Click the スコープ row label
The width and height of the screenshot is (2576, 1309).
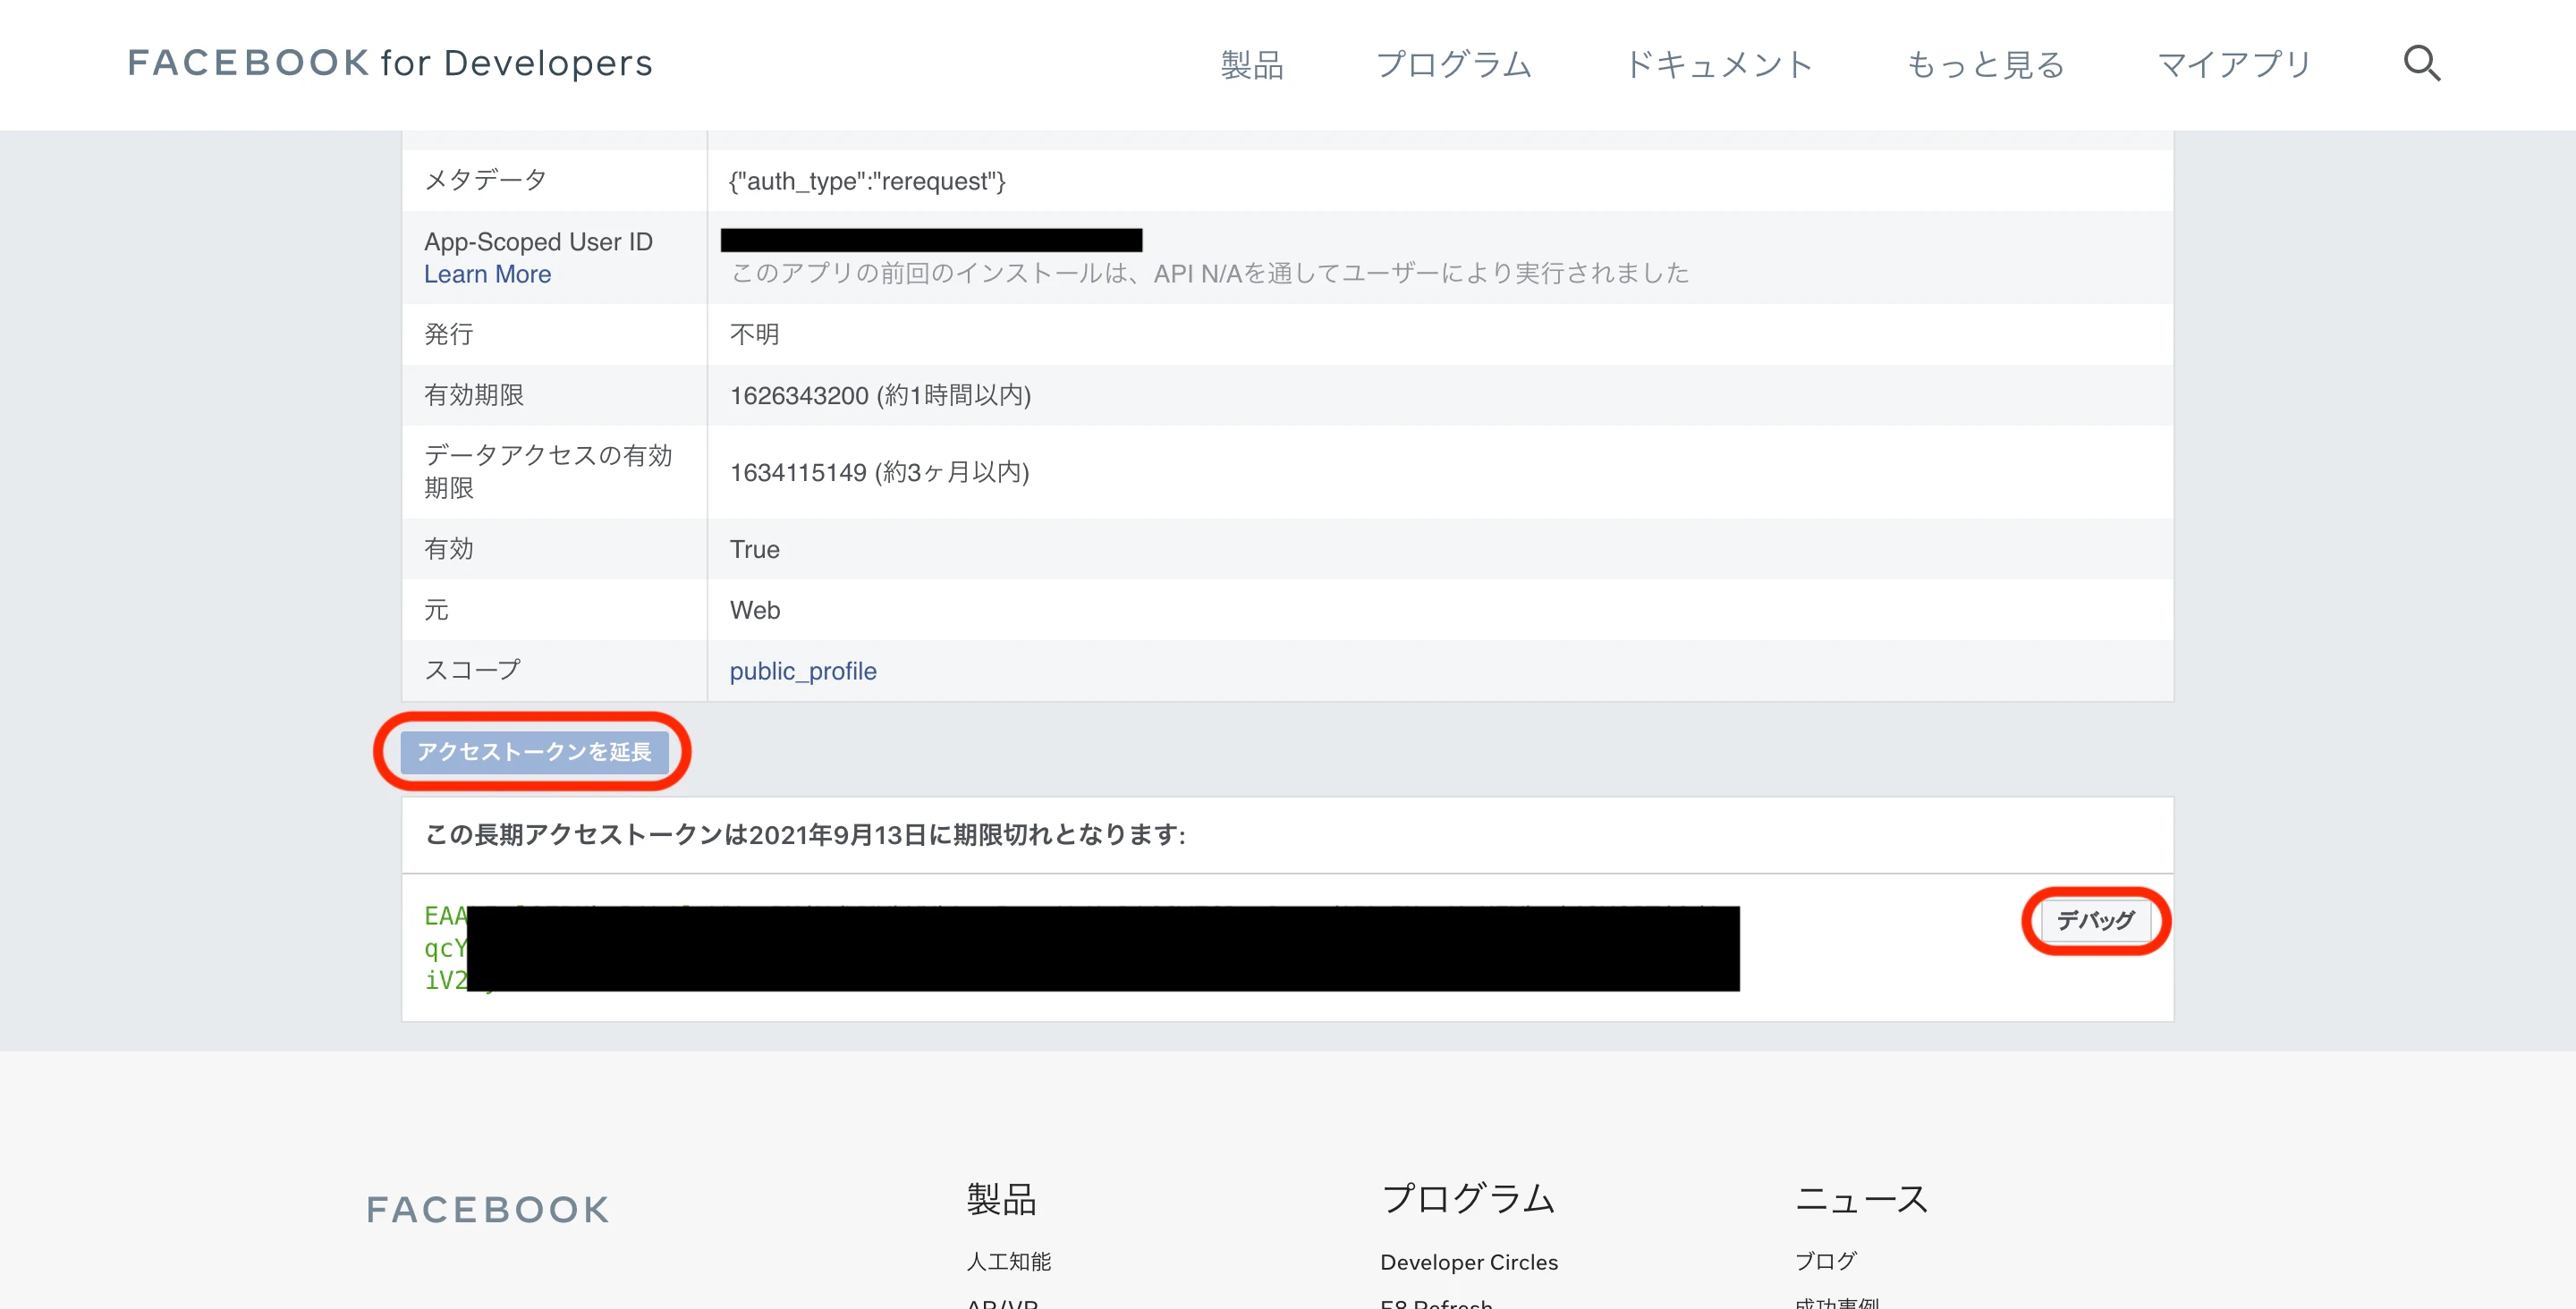(x=473, y=670)
